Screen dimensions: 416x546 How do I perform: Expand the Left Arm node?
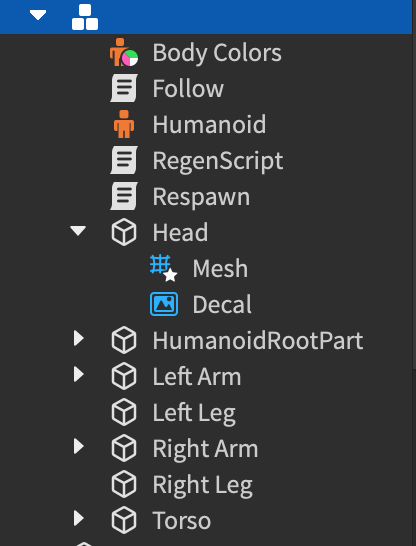(79, 374)
